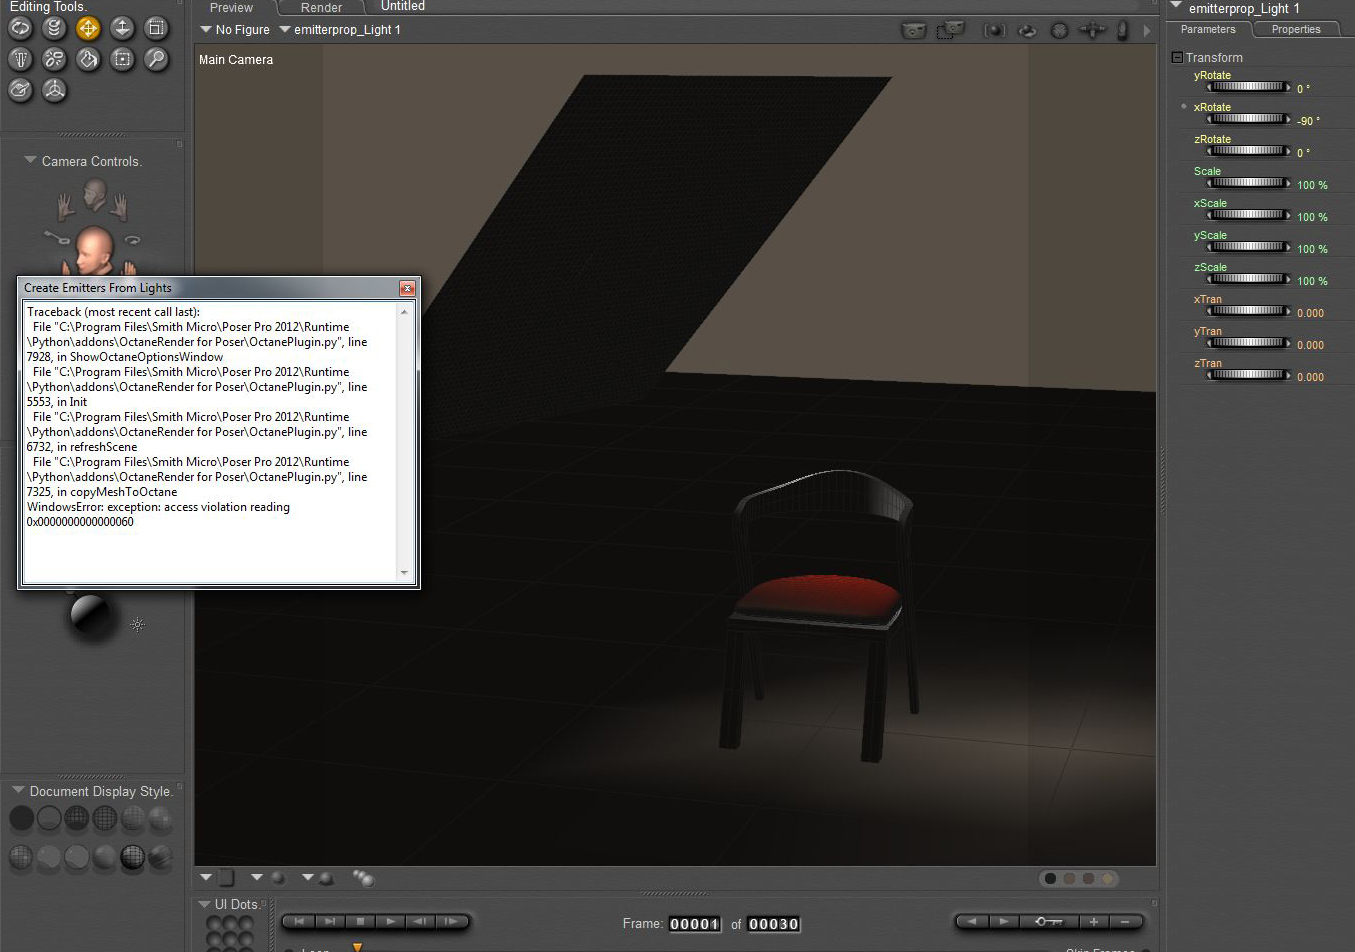Select the Rotate editing tool
The image size is (1355, 952).
(x=20, y=28)
